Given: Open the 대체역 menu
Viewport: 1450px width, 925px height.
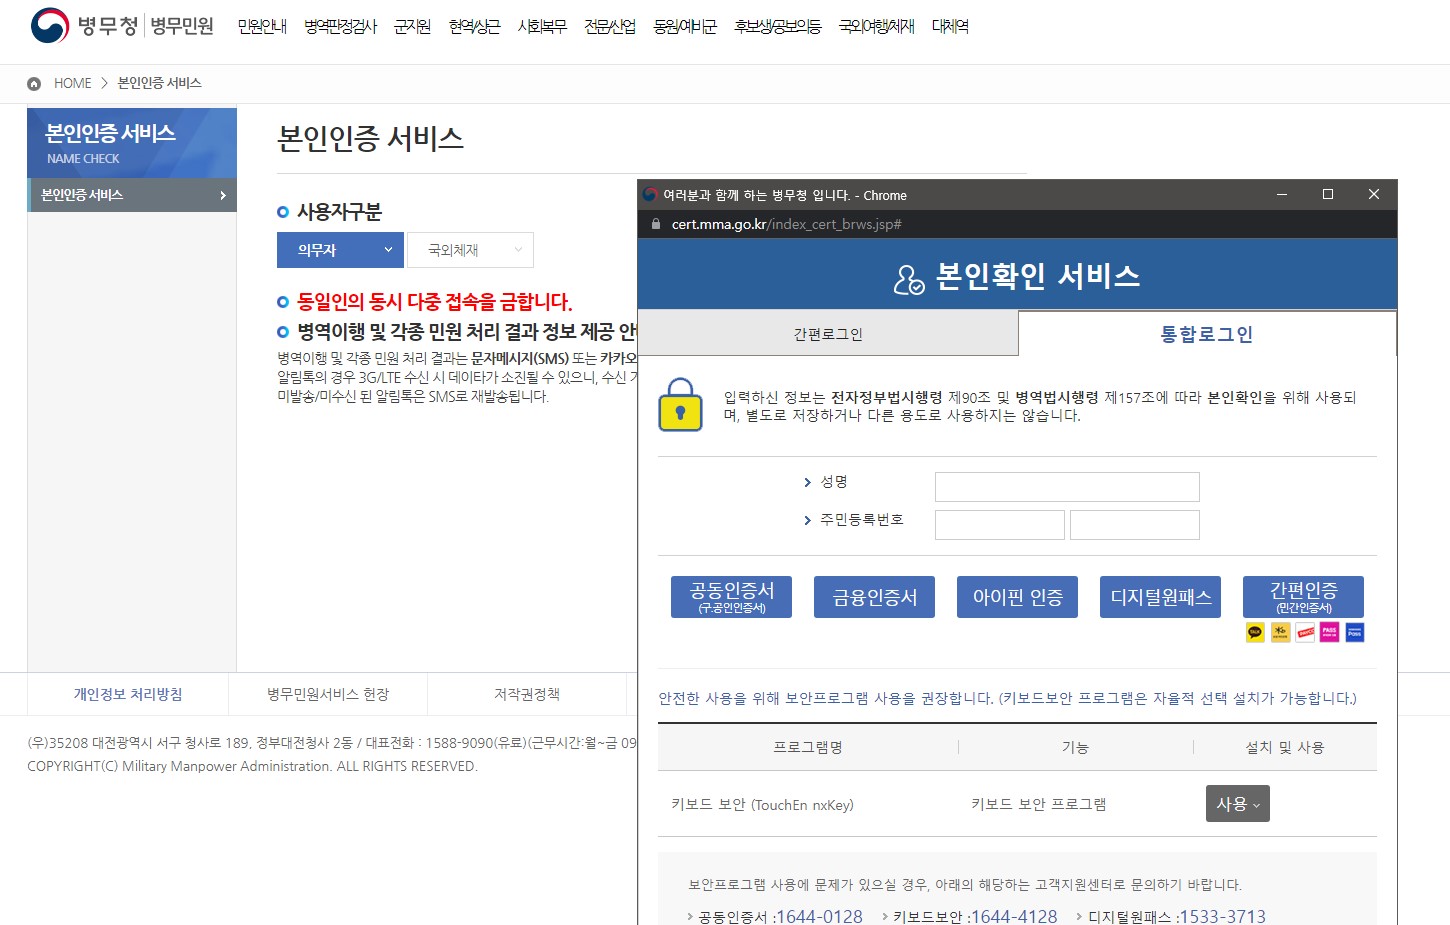Looking at the screenshot, I should tap(950, 27).
